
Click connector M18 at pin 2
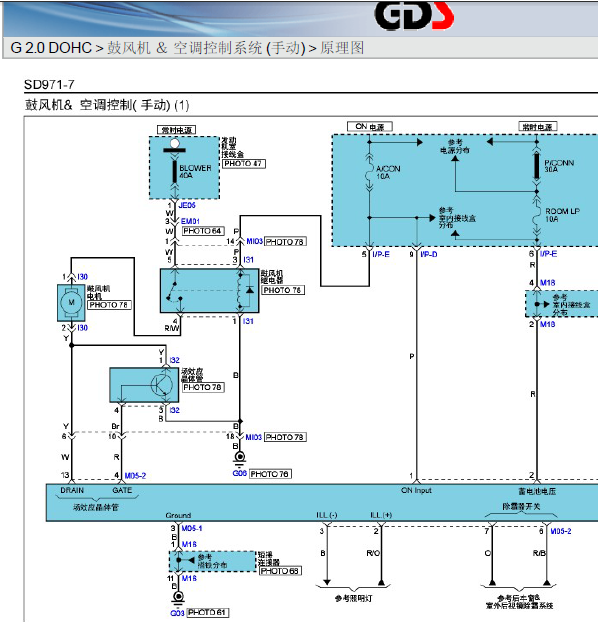pos(547,324)
